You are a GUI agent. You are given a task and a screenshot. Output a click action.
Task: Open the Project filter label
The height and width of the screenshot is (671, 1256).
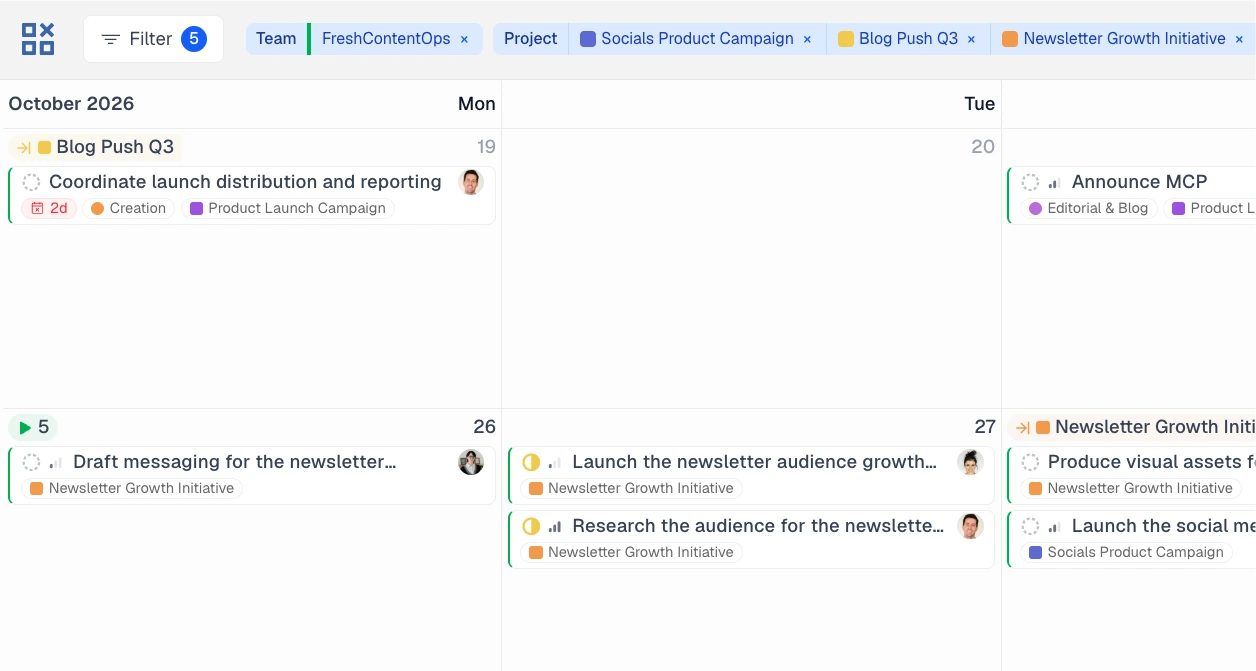click(530, 39)
